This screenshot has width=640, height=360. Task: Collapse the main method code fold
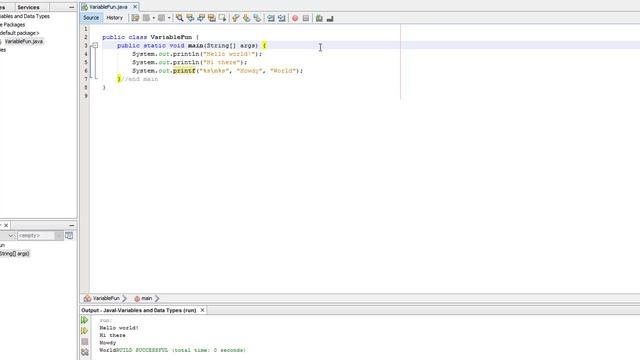(95, 46)
